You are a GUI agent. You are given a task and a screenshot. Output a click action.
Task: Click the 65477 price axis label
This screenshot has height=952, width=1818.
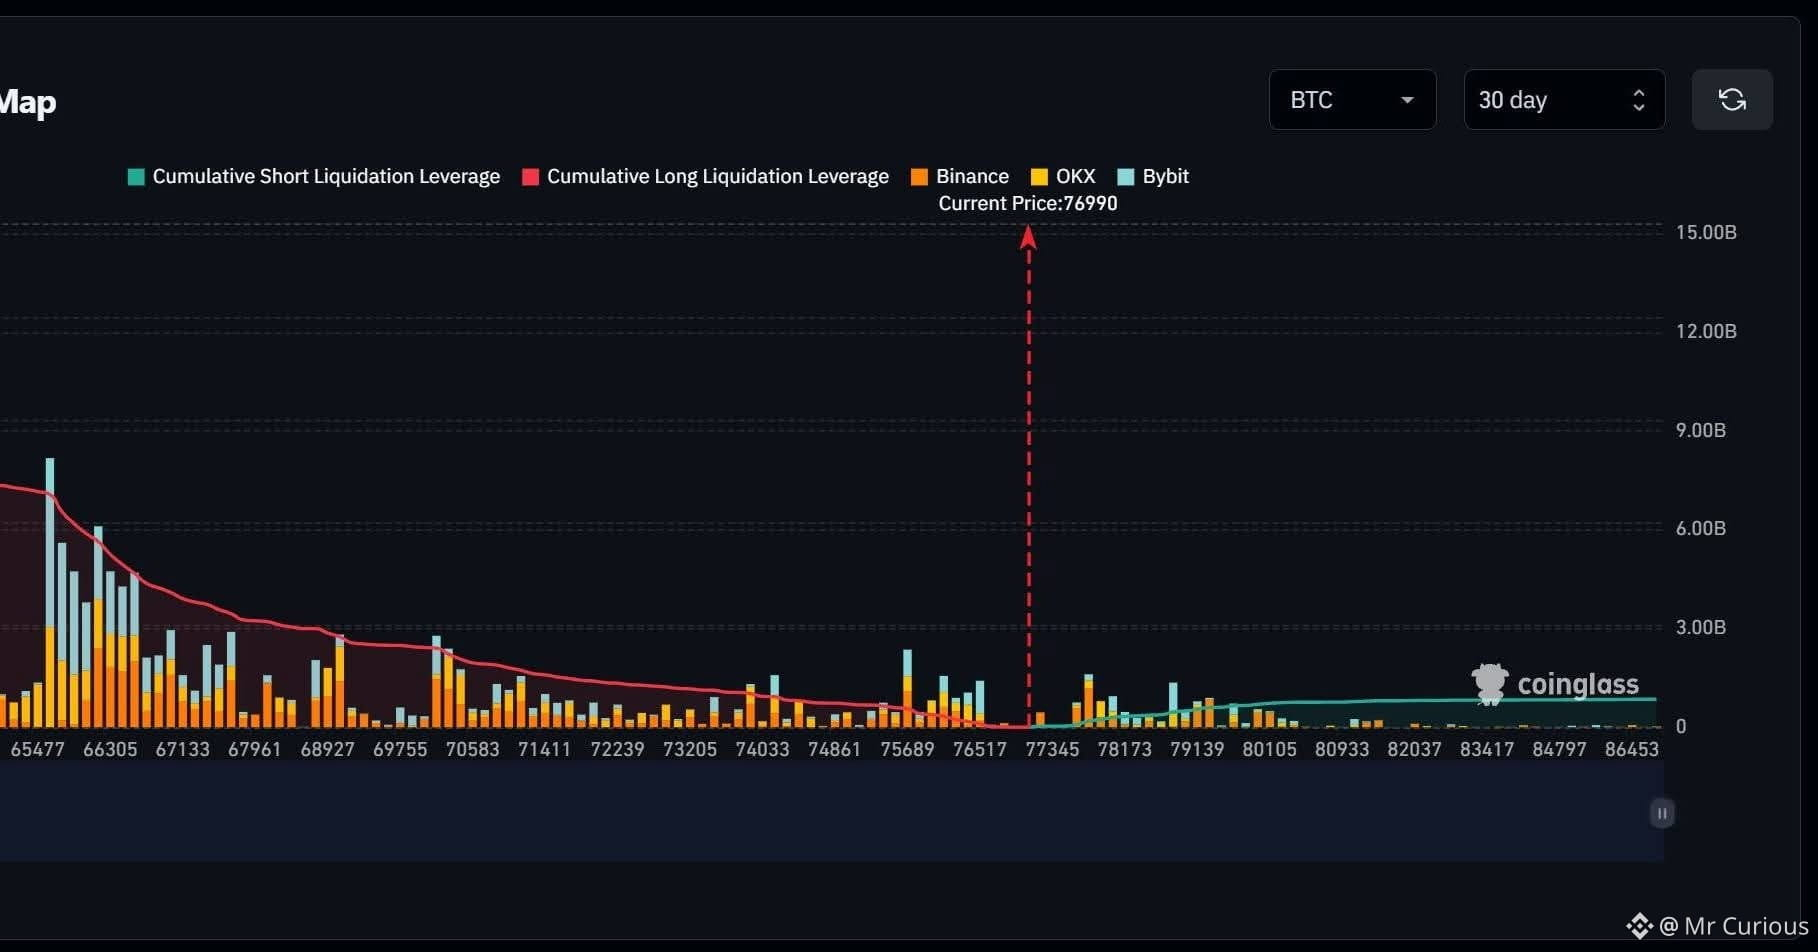coord(38,749)
